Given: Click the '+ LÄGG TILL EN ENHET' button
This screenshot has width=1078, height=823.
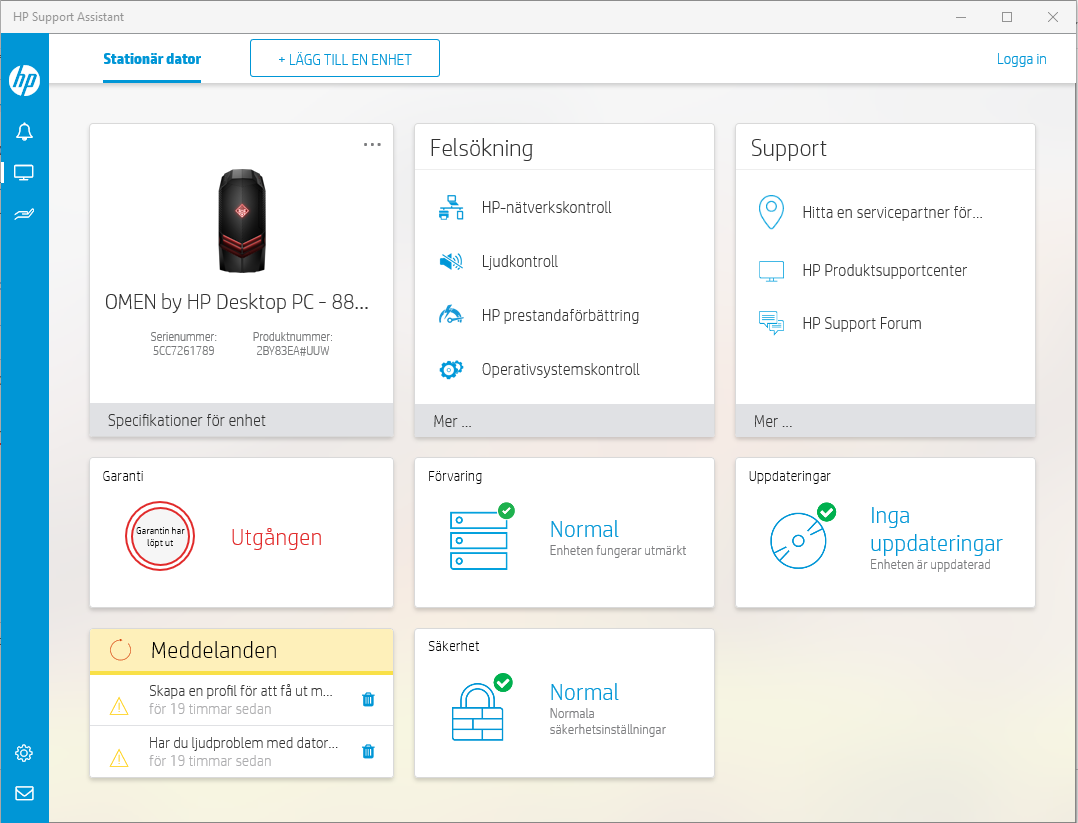Looking at the screenshot, I should (344, 58).
